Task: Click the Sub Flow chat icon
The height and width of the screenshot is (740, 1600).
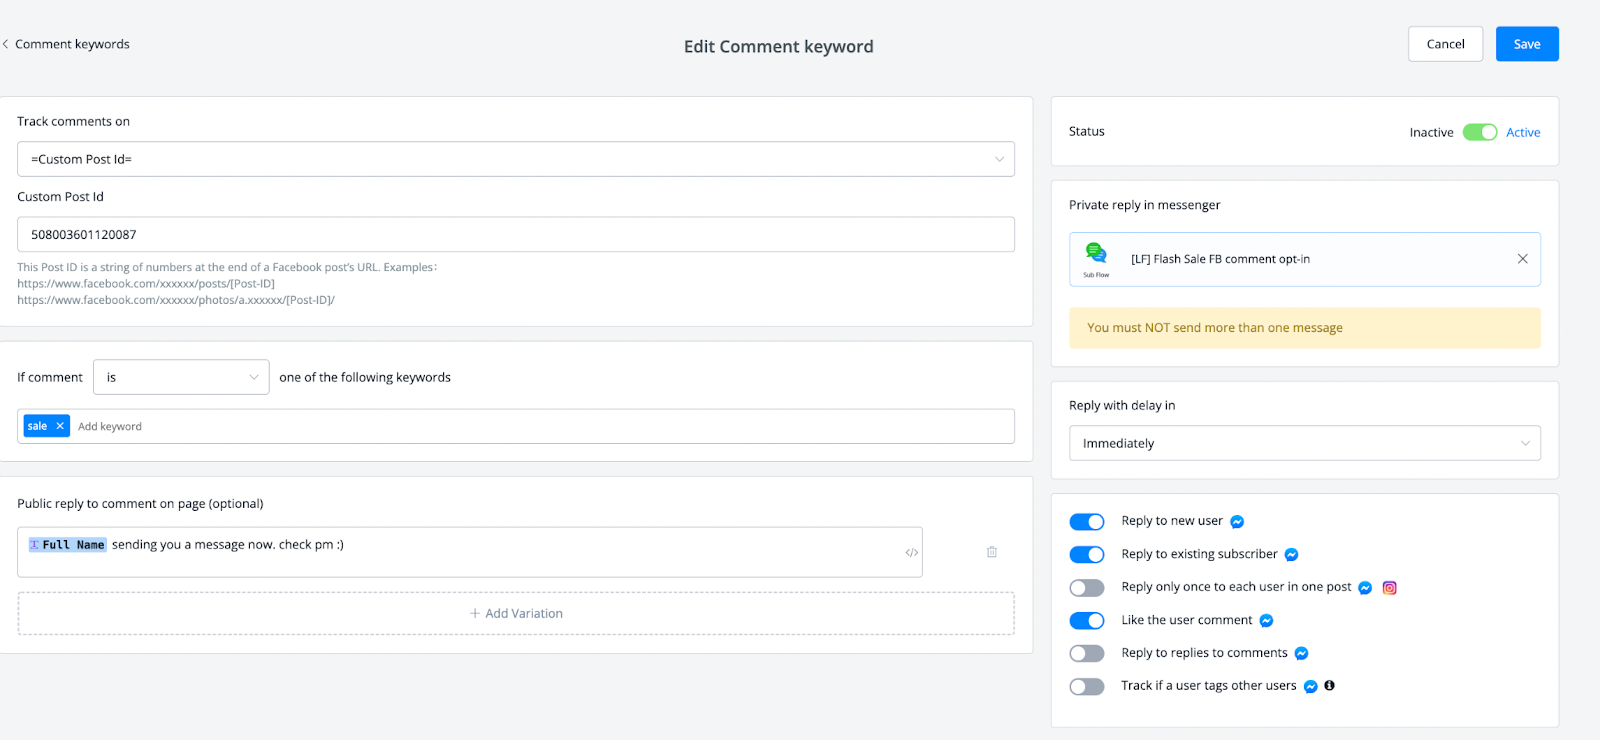Action: click(1096, 253)
